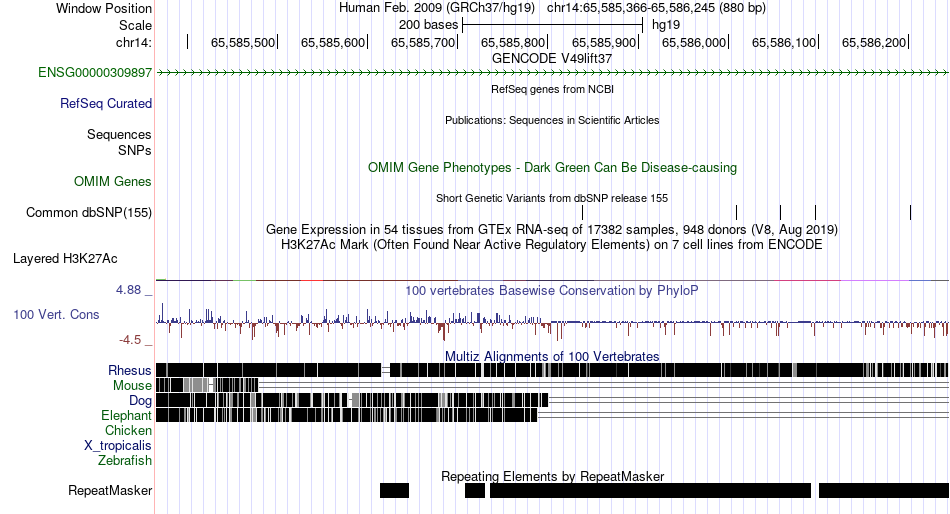
Task: Click the PhyloP conservation graph
Action: (x=552, y=322)
